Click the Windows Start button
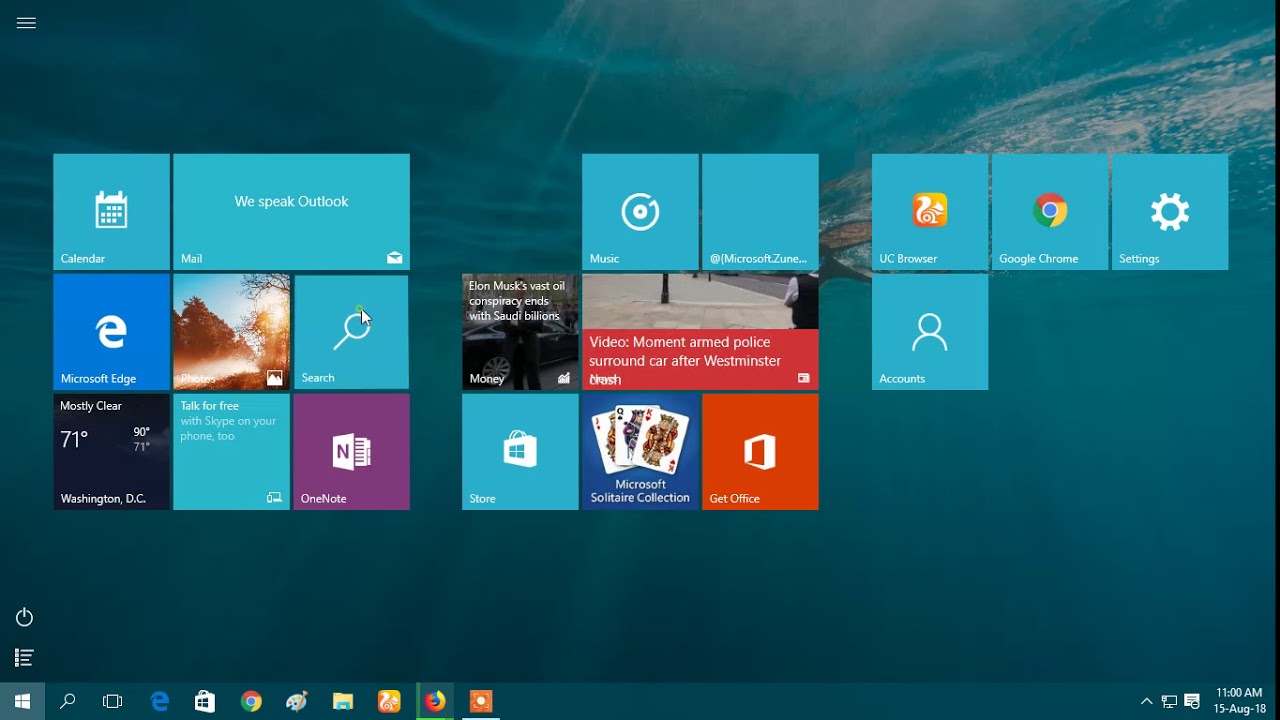Viewport: 1280px width, 720px height. point(22,702)
